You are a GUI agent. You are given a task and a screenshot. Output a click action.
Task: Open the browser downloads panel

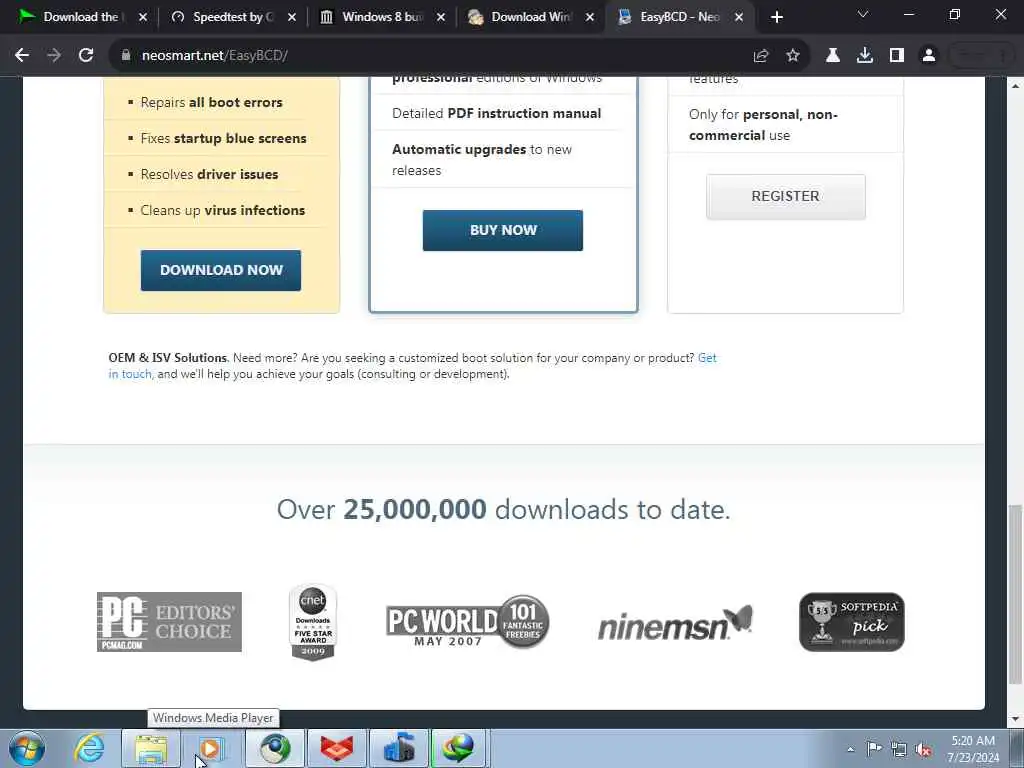tap(865, 56)
